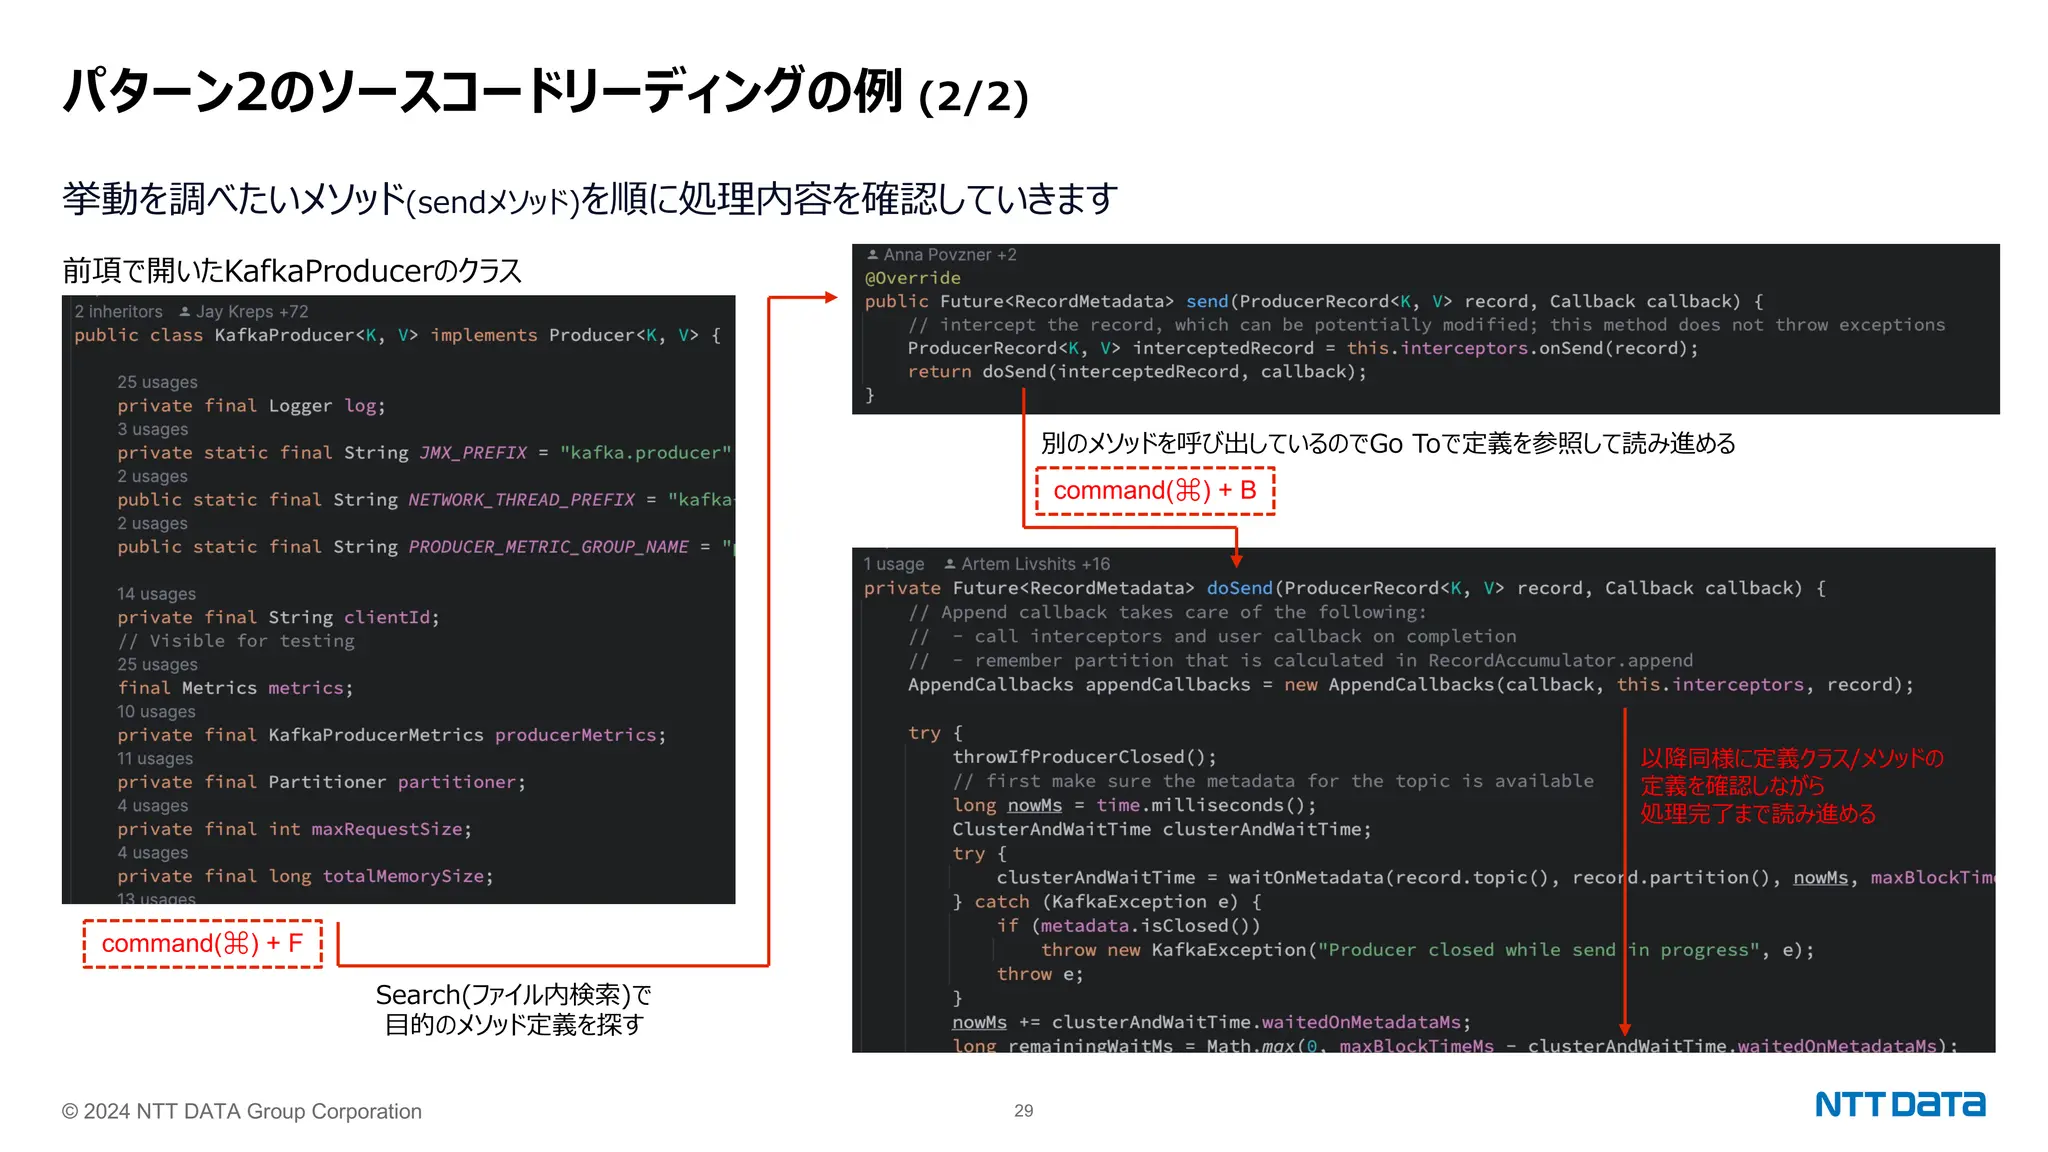
Task: Click the "// intercept the record" comment line
Action: [x=1426, y=325]
